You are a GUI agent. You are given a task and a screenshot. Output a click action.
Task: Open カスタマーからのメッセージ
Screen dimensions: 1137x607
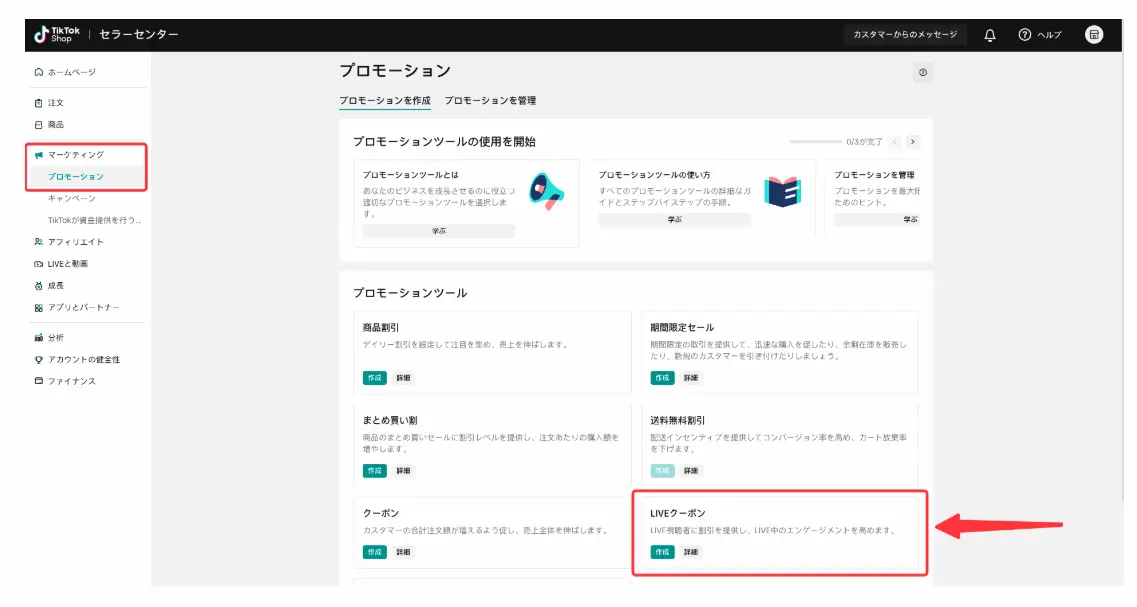tap(905, 35)
